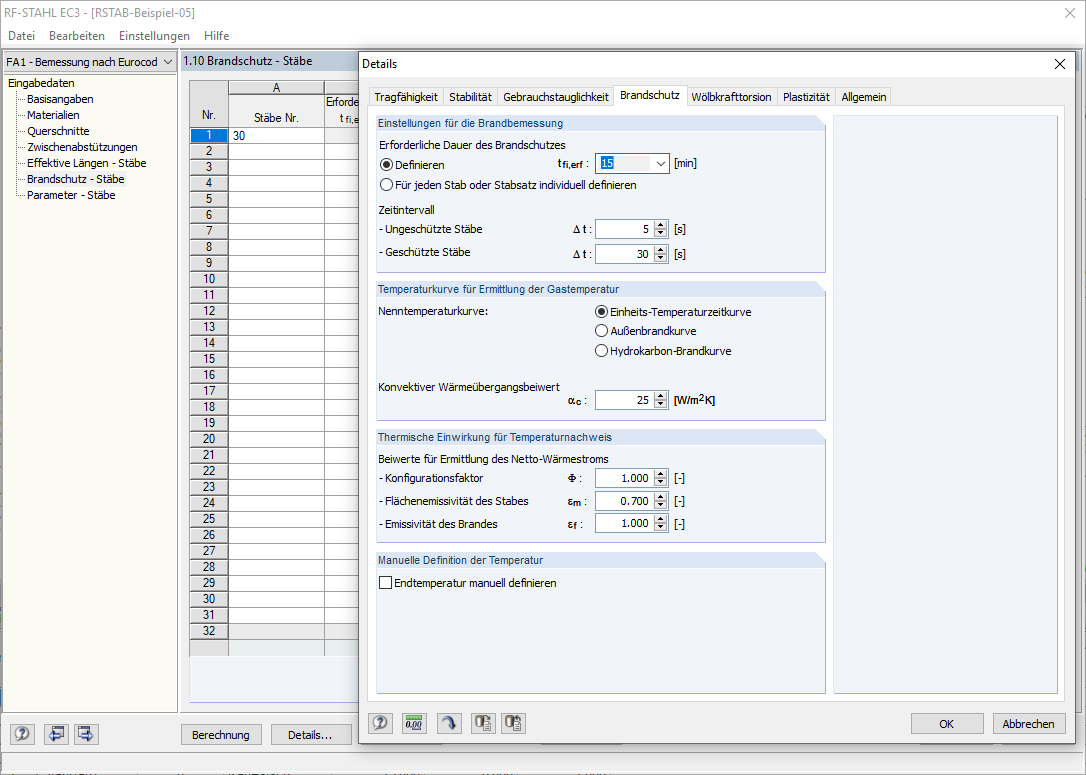1086x775 pixels.
Task: Open Zwischenabstützungen in the tree
Action: pyautogui.click(x=82, y=147)
